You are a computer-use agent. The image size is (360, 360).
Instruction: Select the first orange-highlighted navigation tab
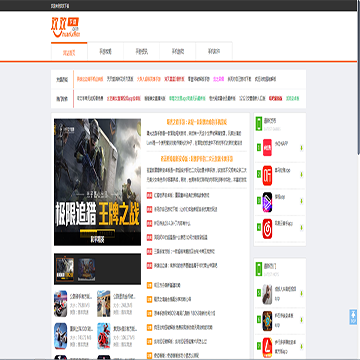[x=69, y=52]
